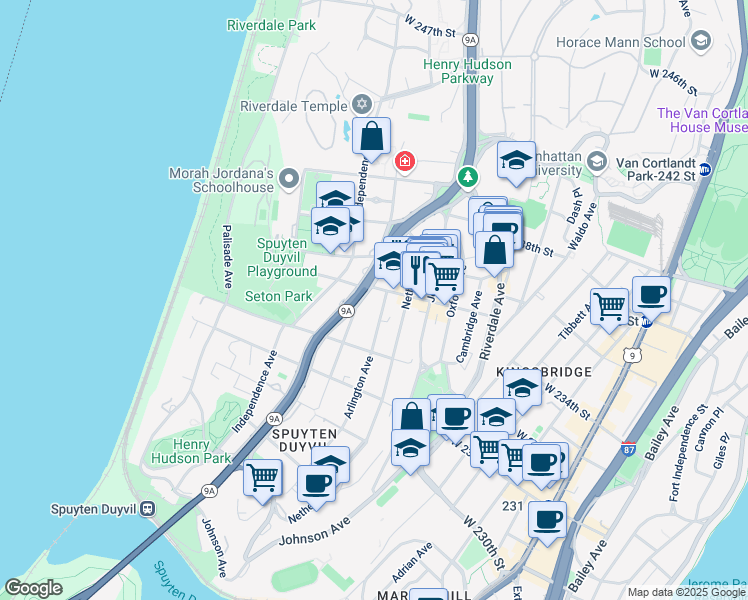
Task: Click the graduation cap marker above W 230th St
Action: (x=410, y=448)
